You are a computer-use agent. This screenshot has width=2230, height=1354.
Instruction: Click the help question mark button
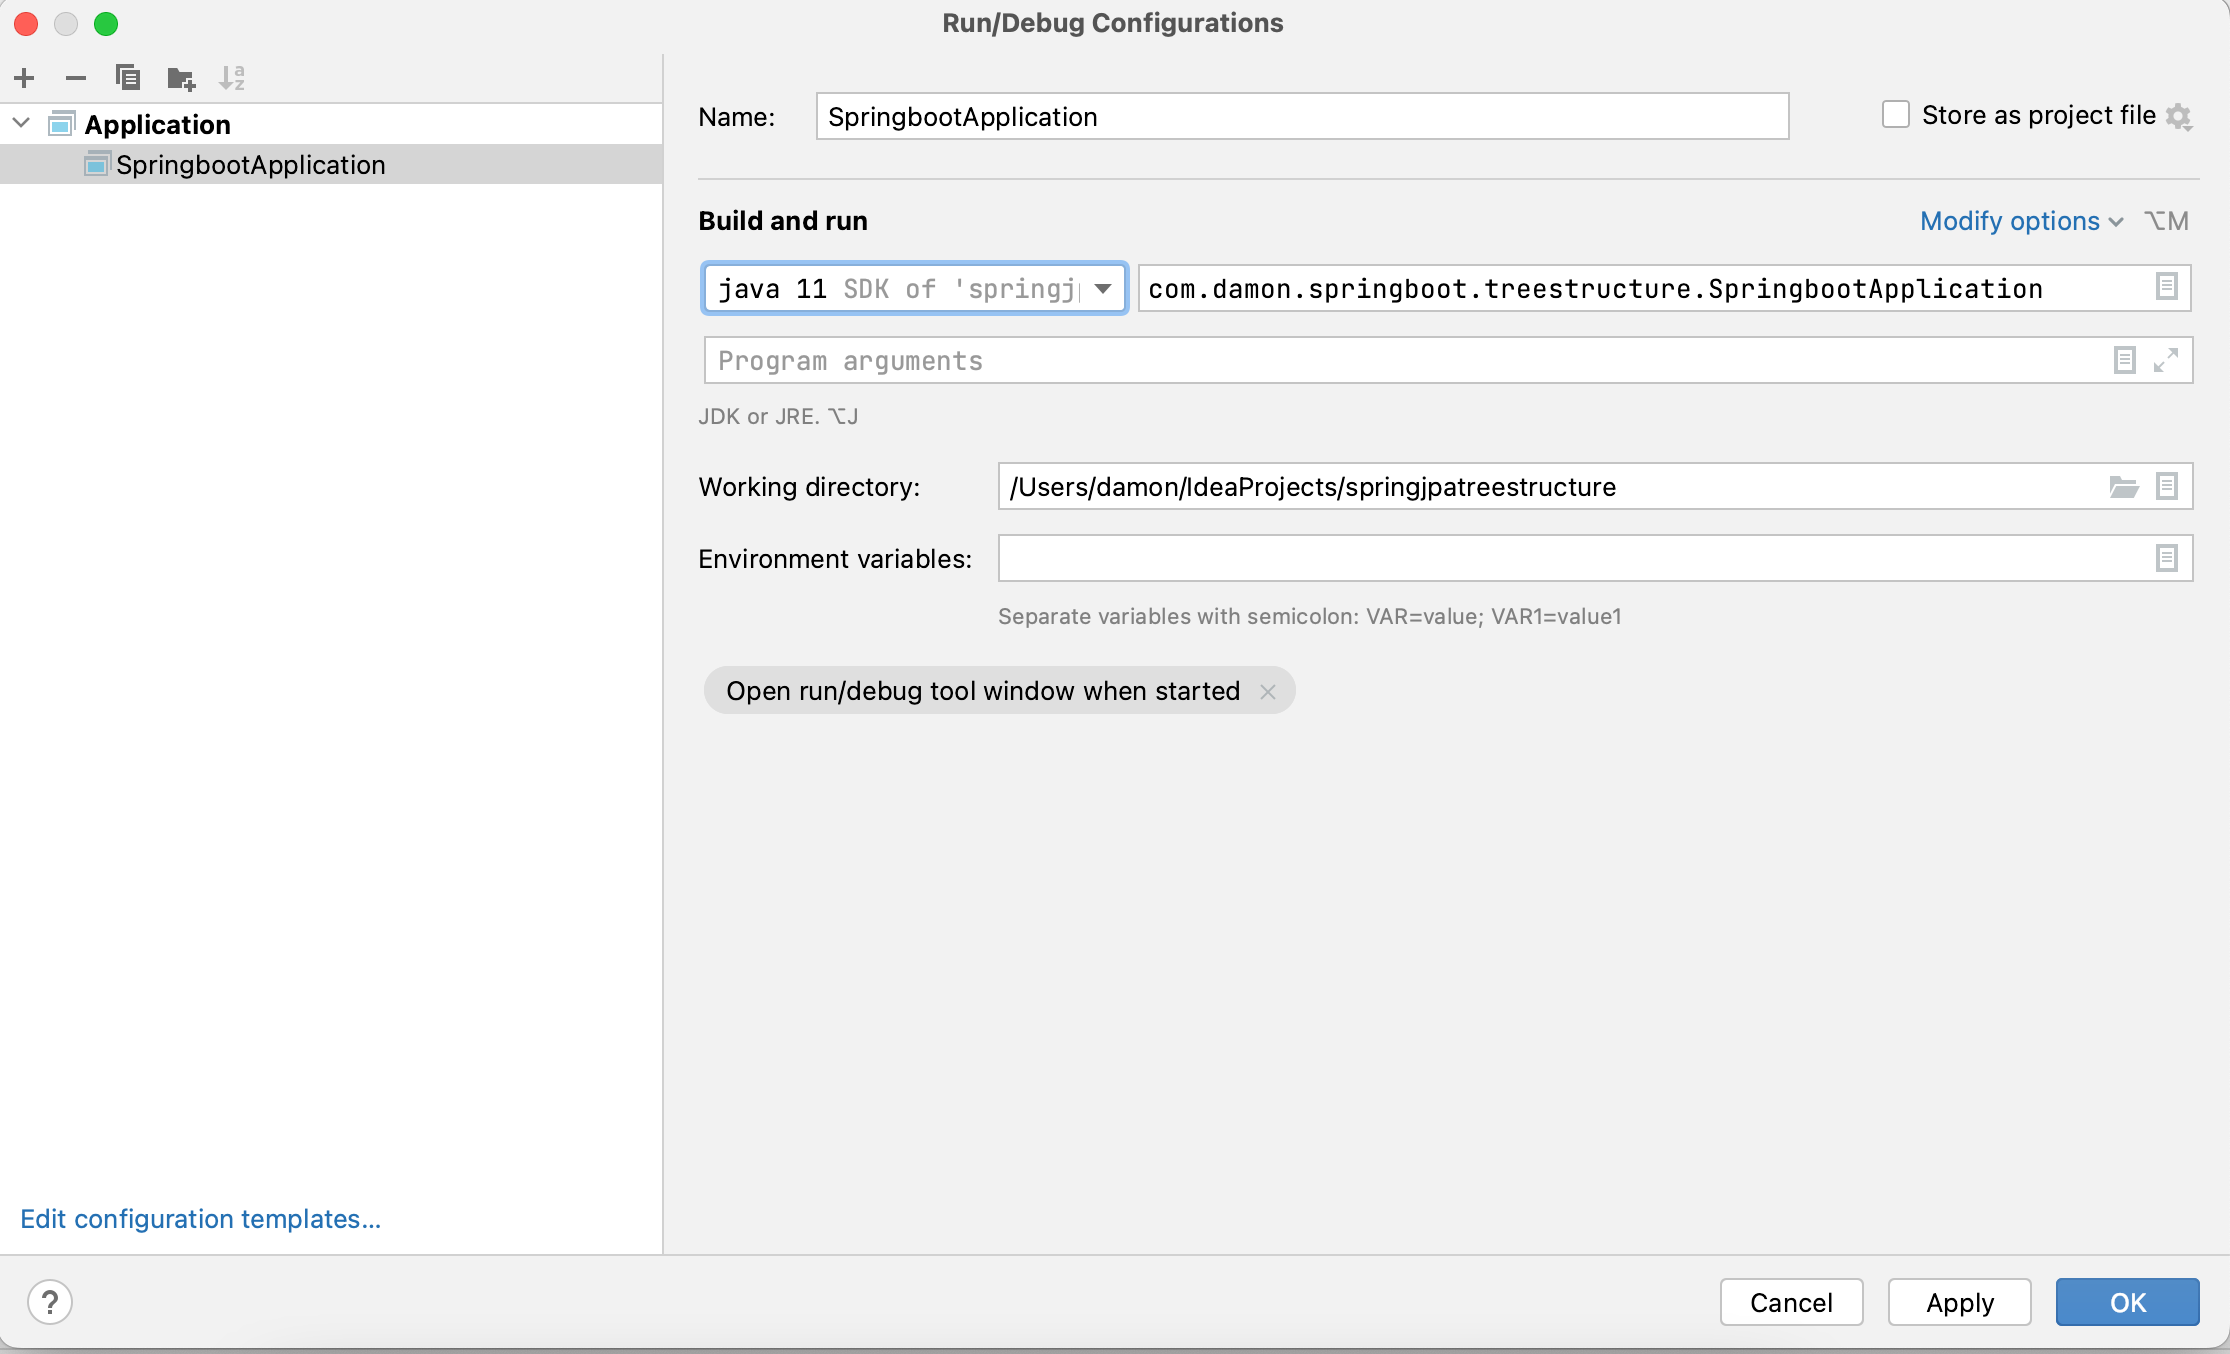50,1302
